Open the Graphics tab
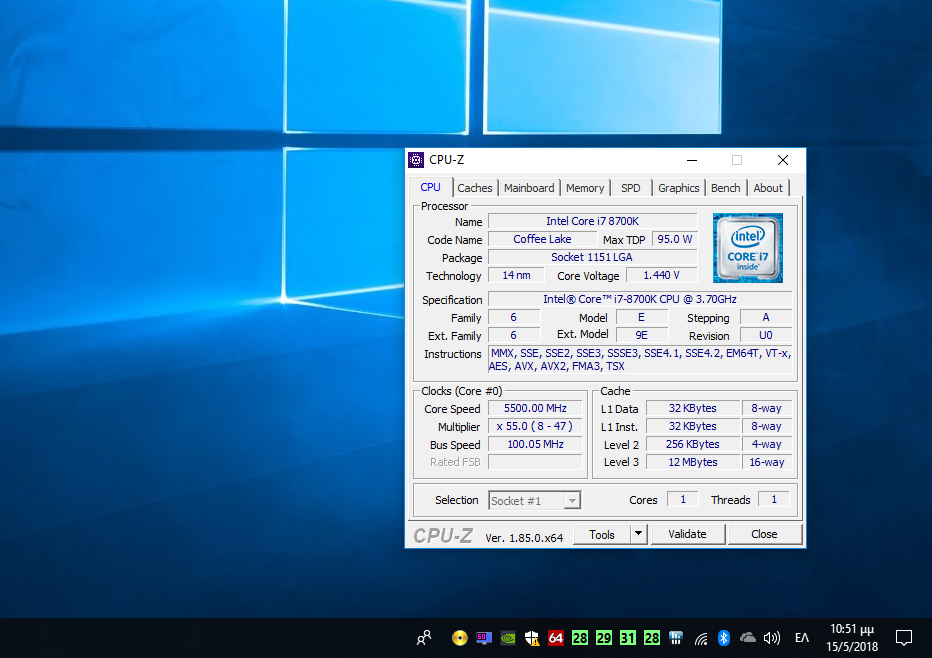Screen dimensions: 932x658 [x=679, y=188]
